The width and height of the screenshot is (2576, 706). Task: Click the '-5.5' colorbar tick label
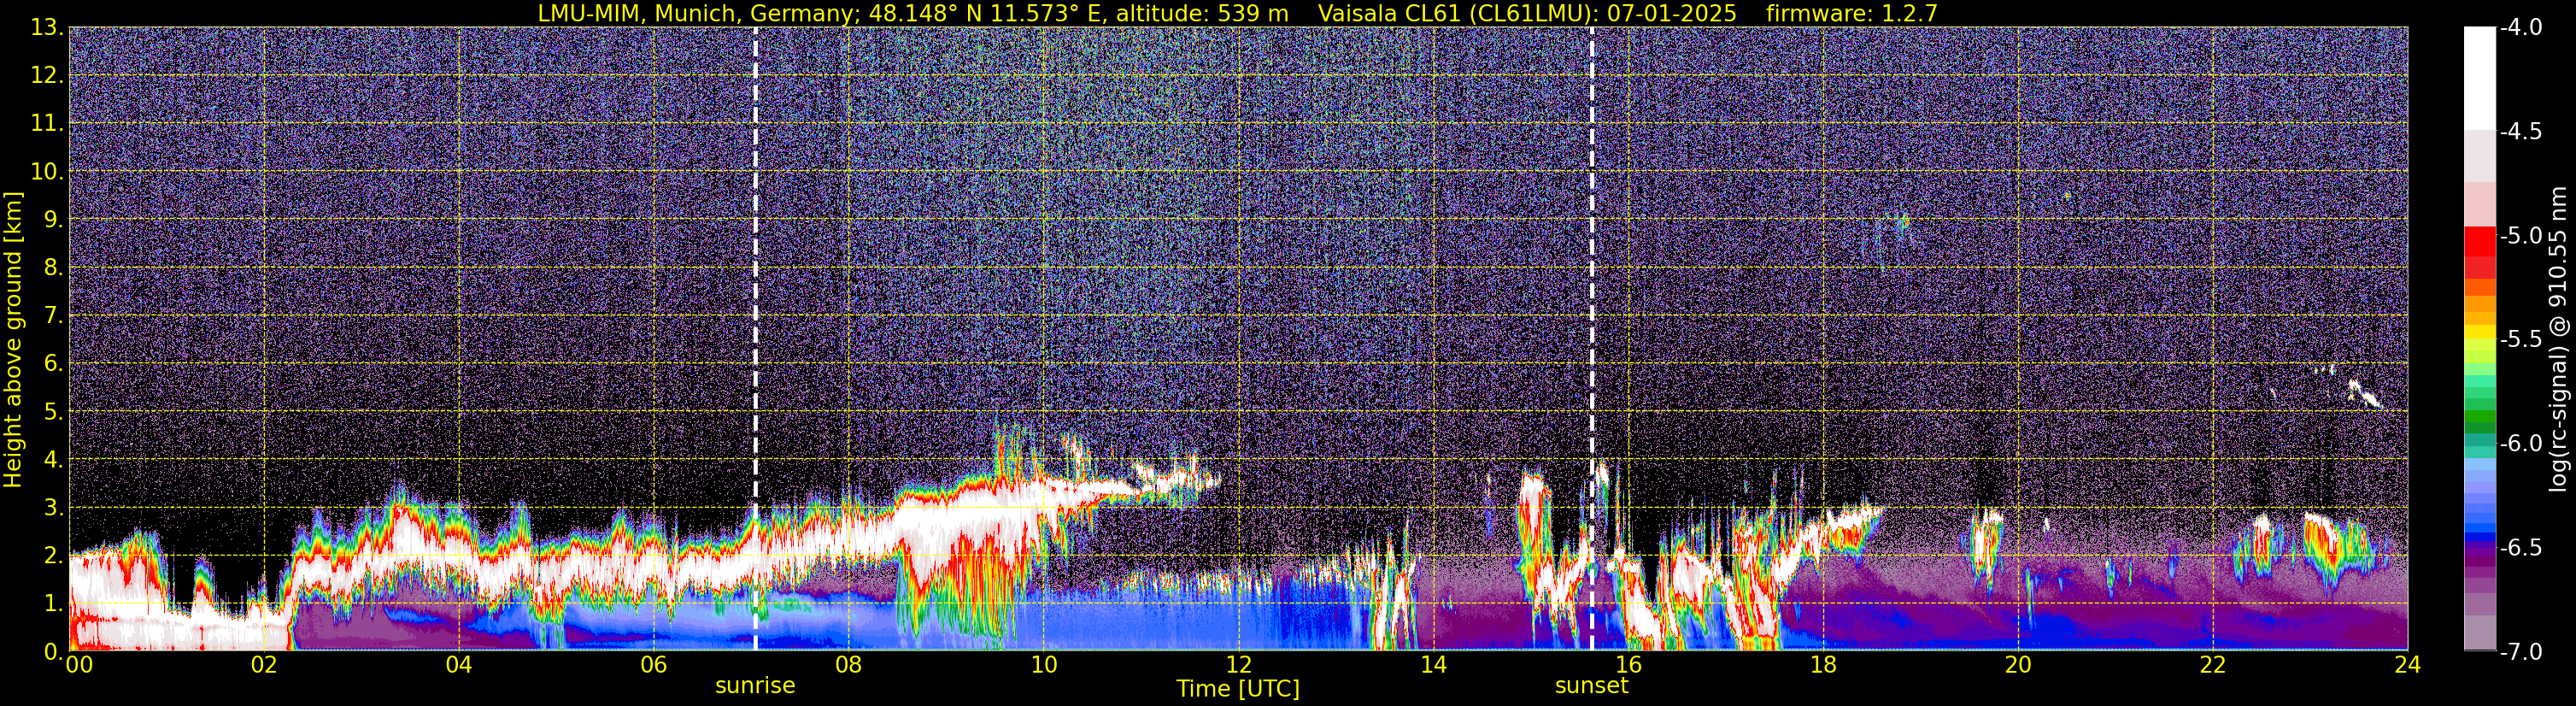(x=2520, y=340)
